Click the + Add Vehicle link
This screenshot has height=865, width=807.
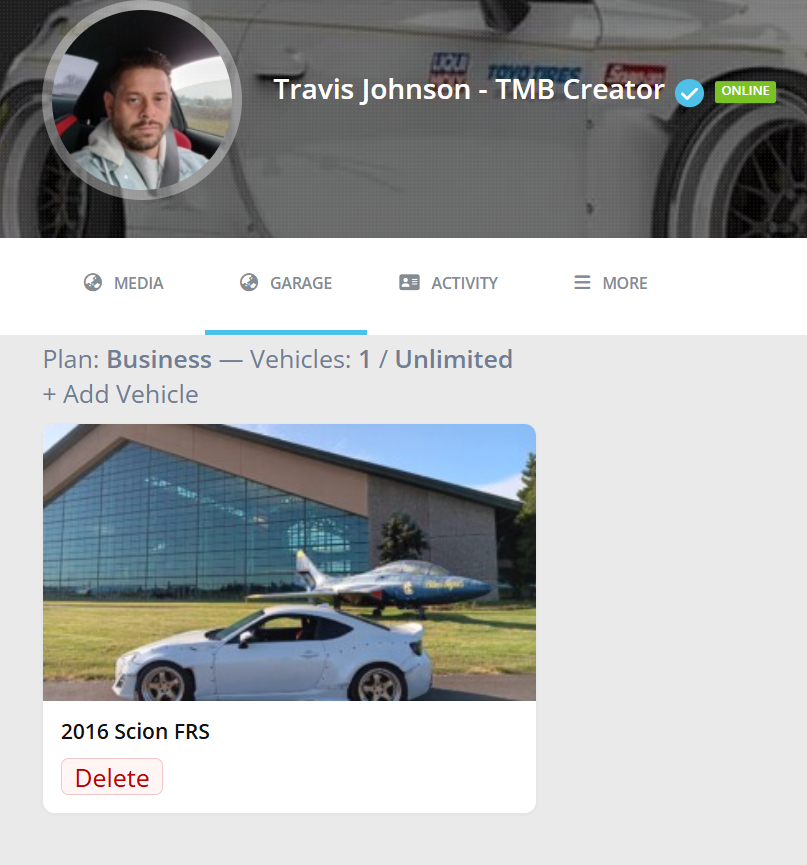[121, 394]
